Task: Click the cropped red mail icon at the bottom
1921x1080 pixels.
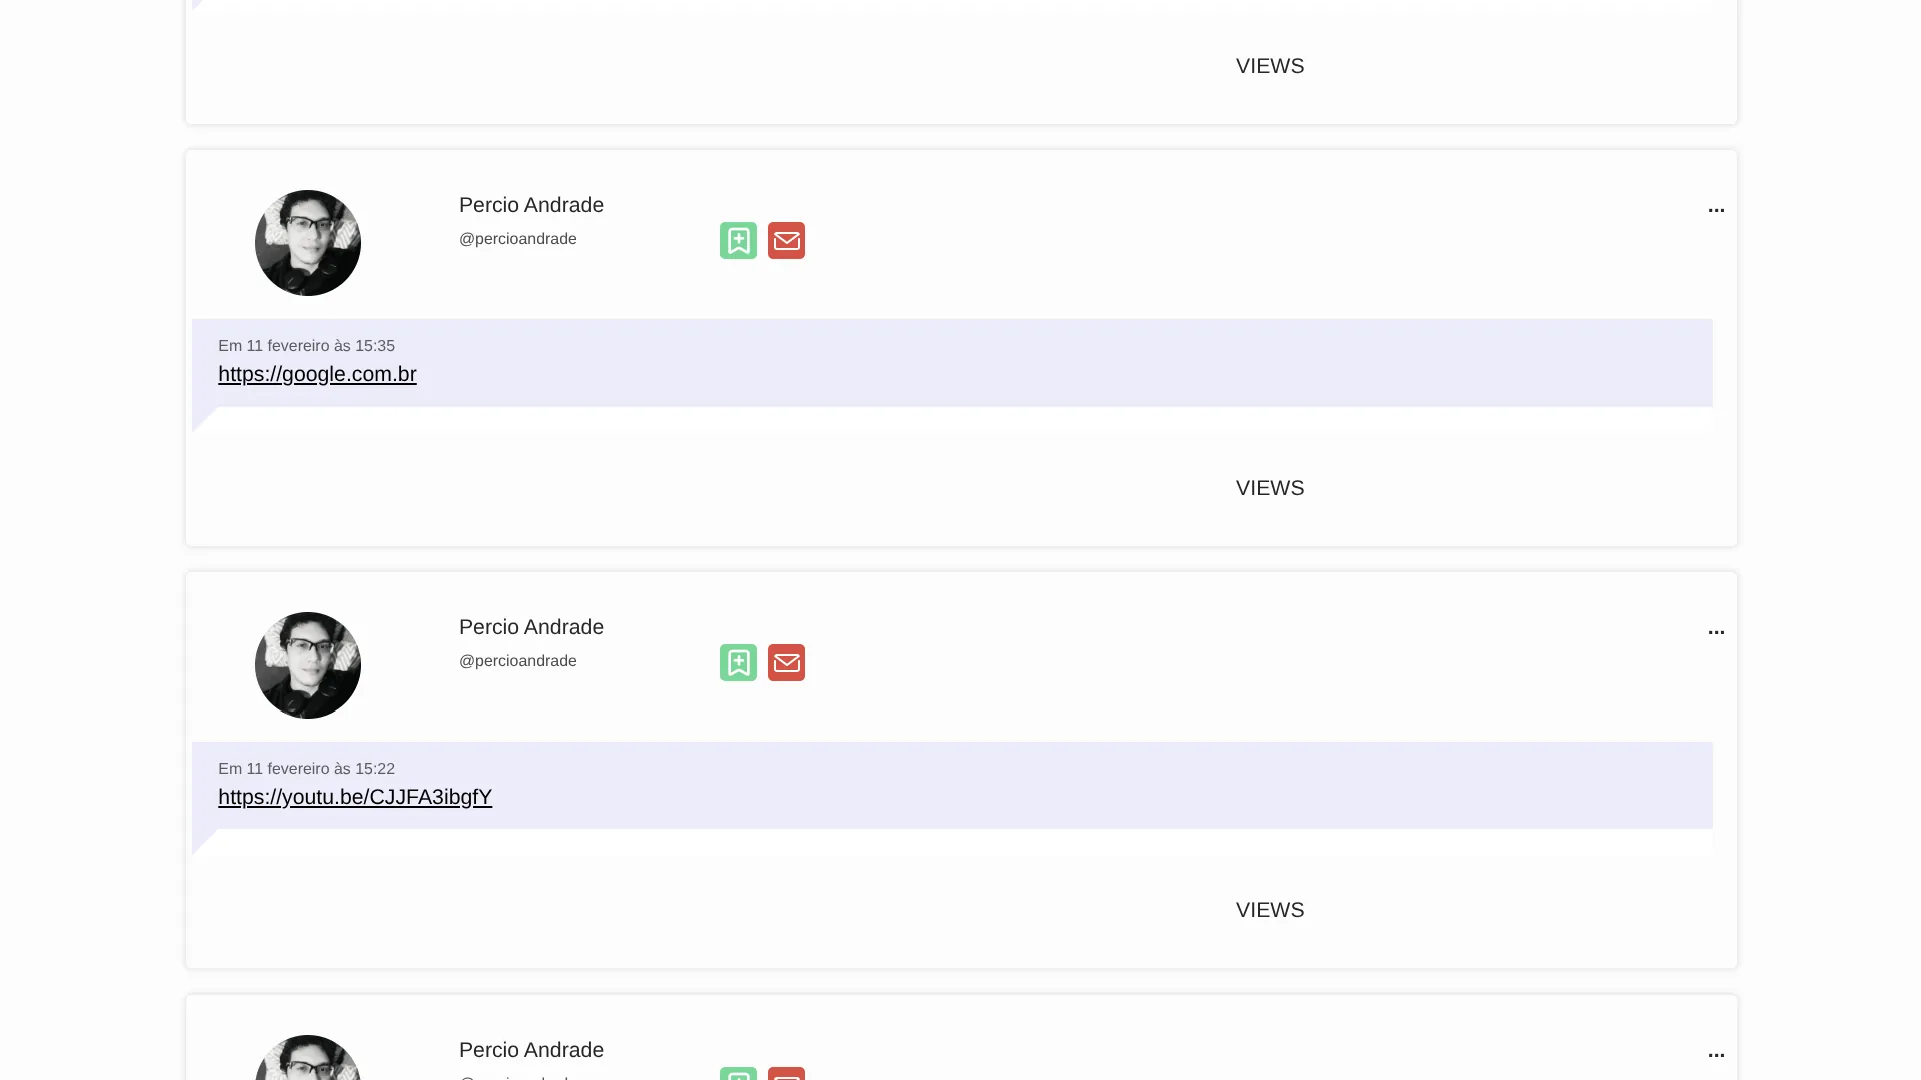Action: click(x=786, y=1073)
